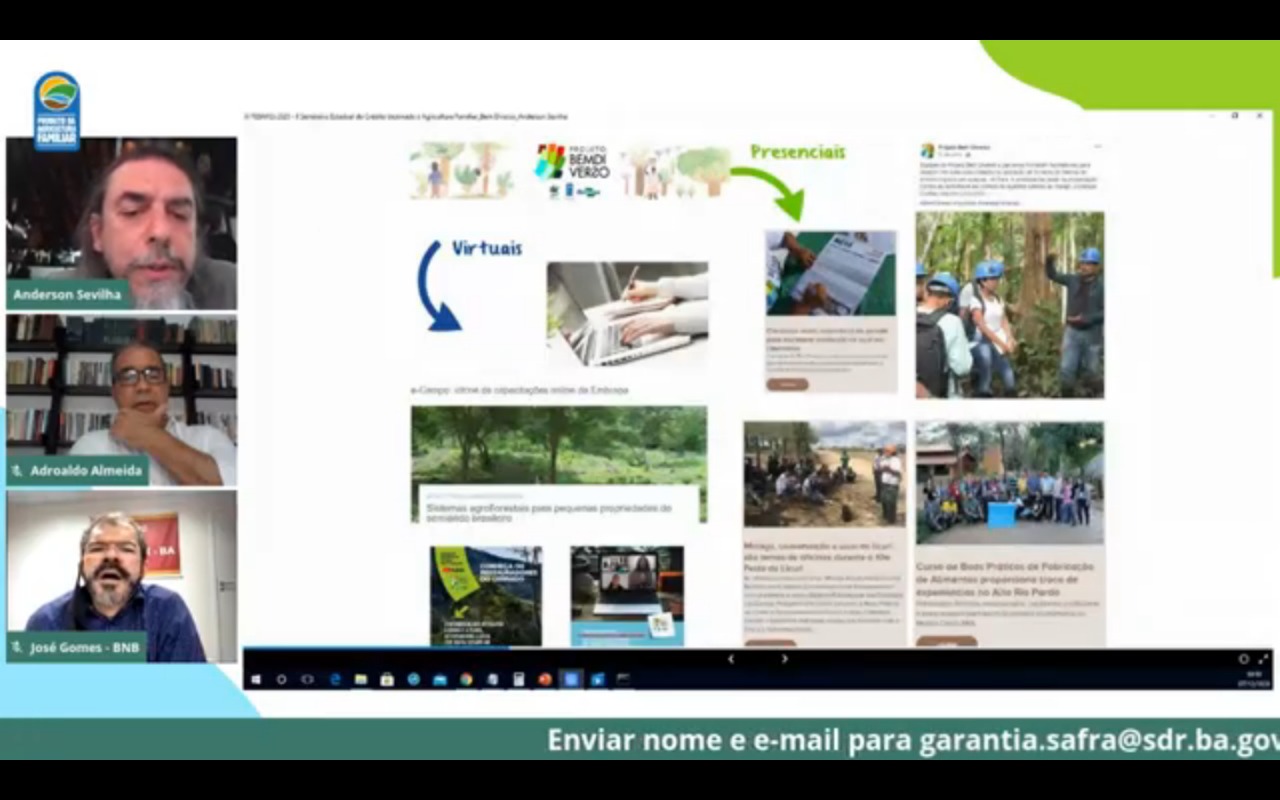This screenshot has width=1280, height=800.
Task: Click the Windows Start button
Action: 256,679
